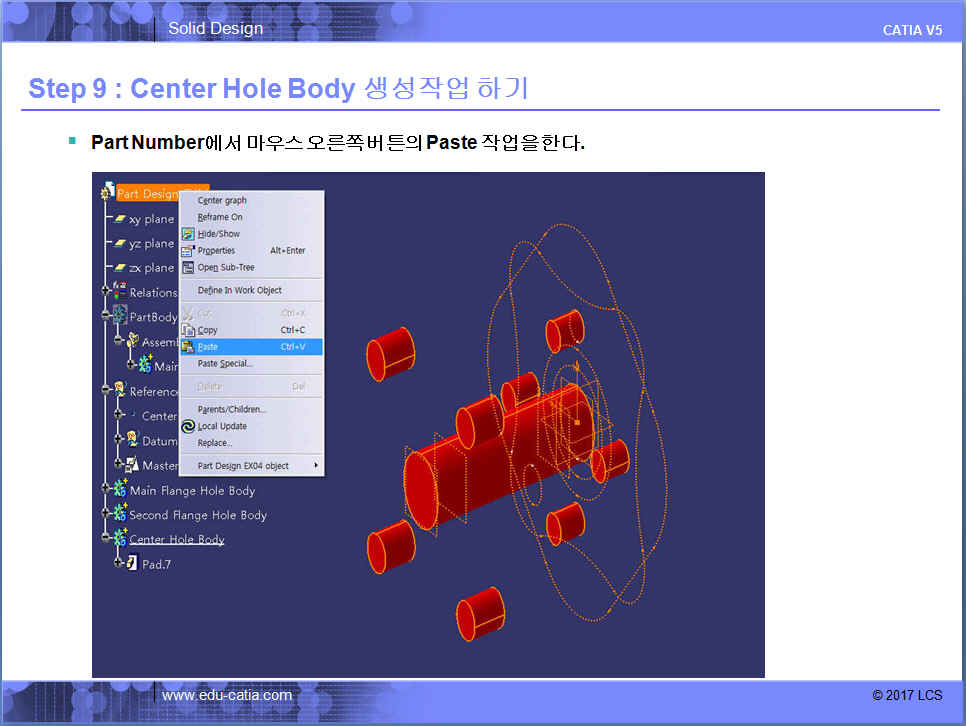The width and height of the screenshot is (966, 726).
Task: Click the Pad.7 feature icon
Action: click(131, 564)
